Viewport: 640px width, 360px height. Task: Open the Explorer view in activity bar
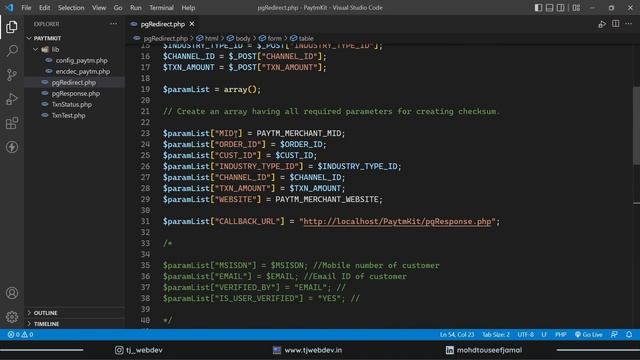(x=12, y=27)
